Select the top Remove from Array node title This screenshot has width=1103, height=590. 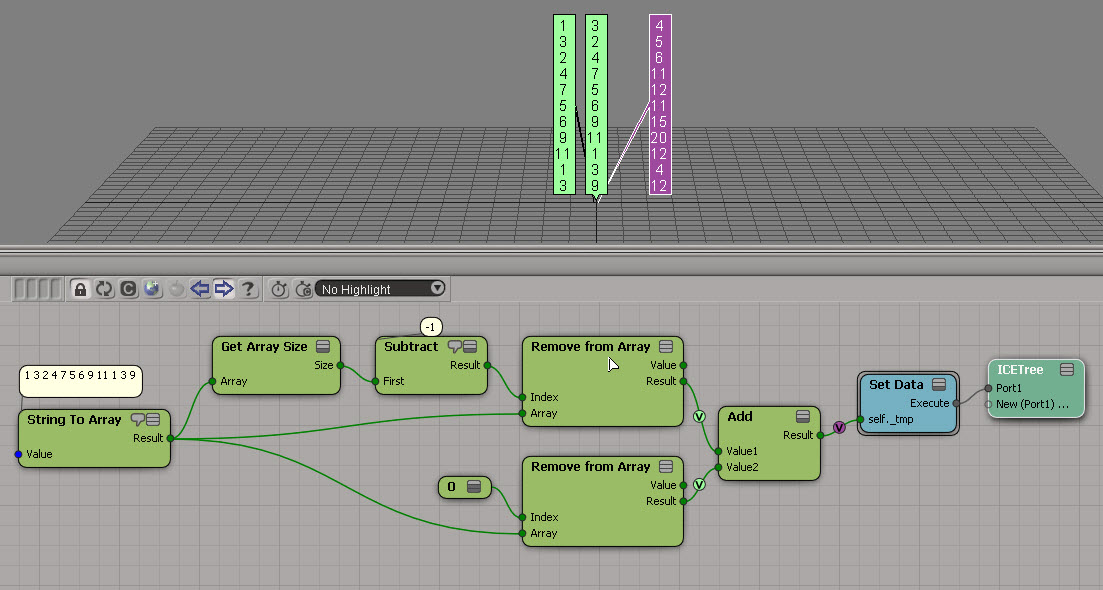(590, 347)
